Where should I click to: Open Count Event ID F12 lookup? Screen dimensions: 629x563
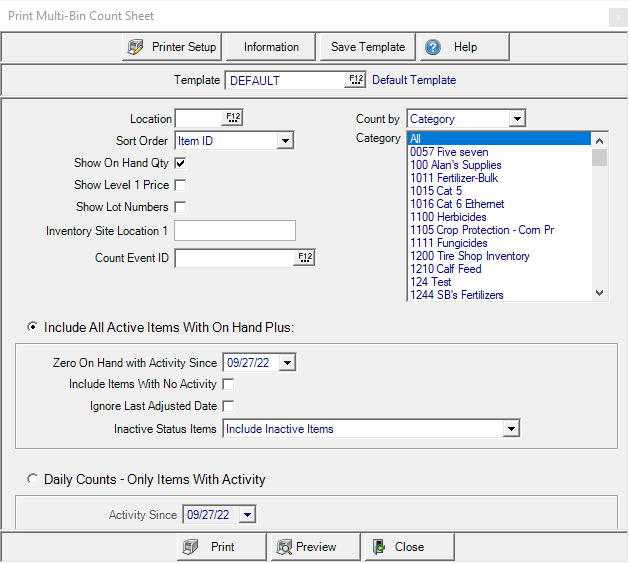[x=304, y=258]
